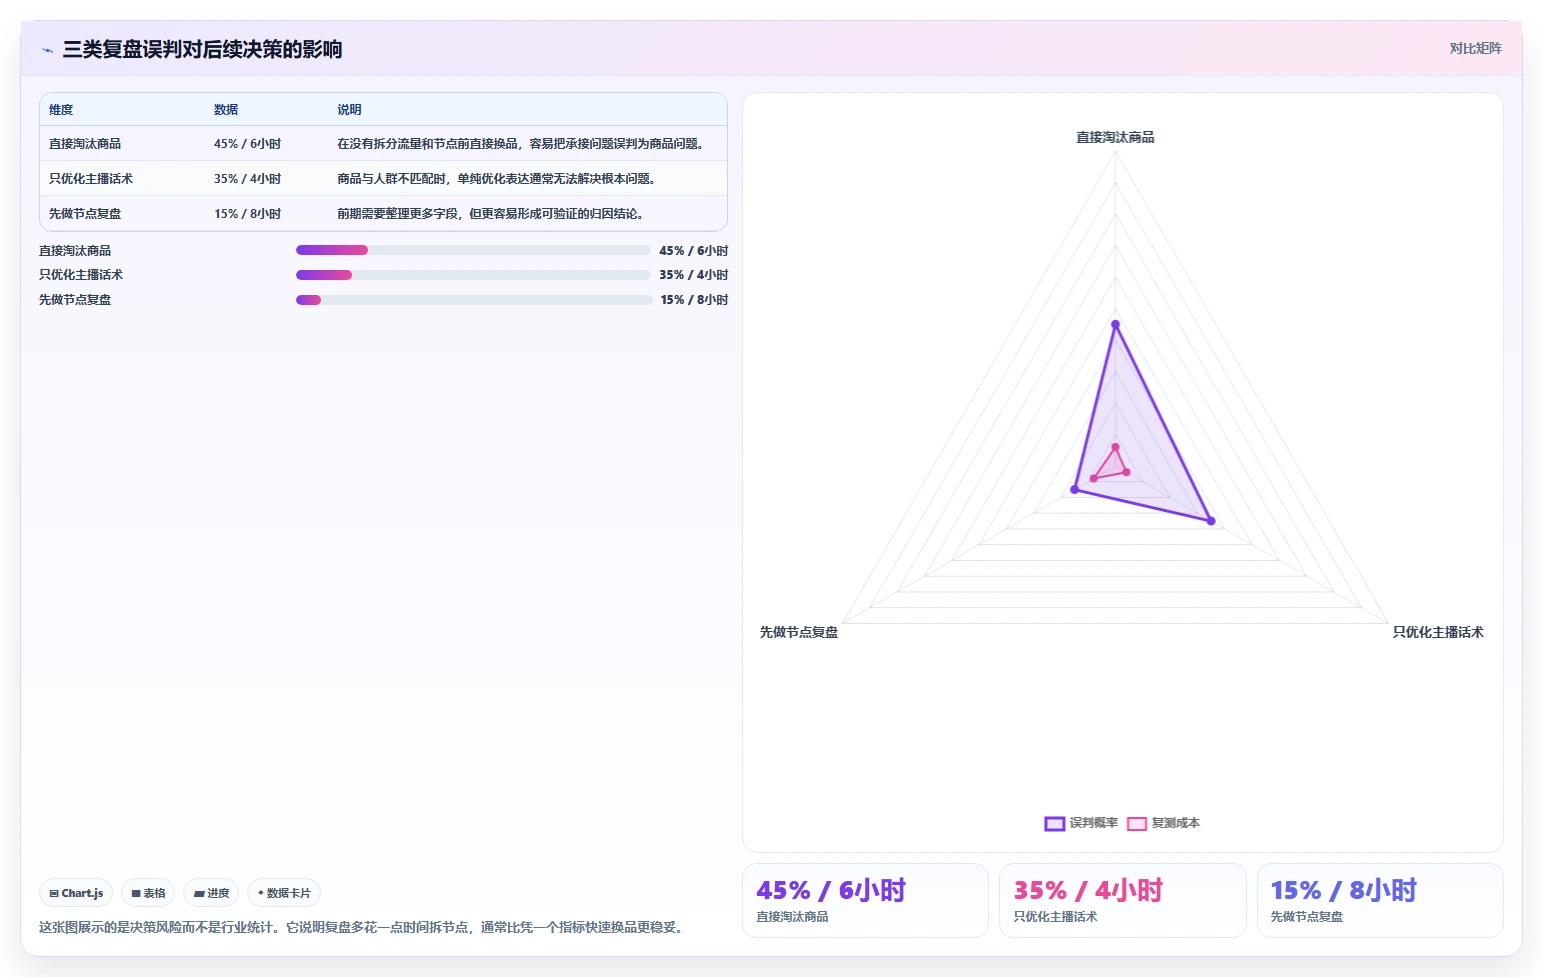This screenshot has width=1543, height=977.
Task: Click the 直接淘汰商品 progress bar
Action: pos(473,250)
